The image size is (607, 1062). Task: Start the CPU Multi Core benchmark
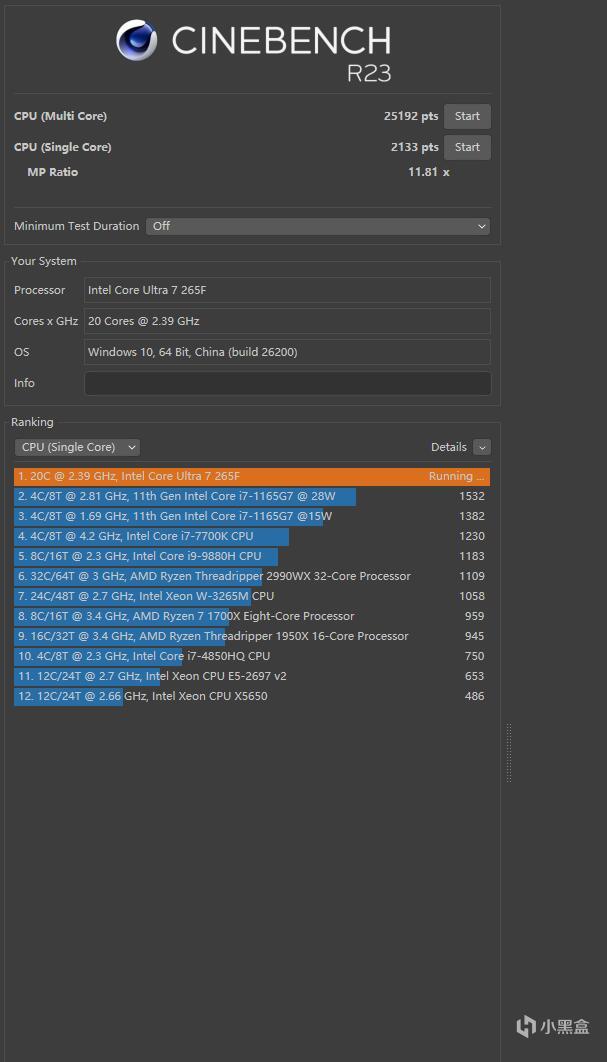point(467,116)
